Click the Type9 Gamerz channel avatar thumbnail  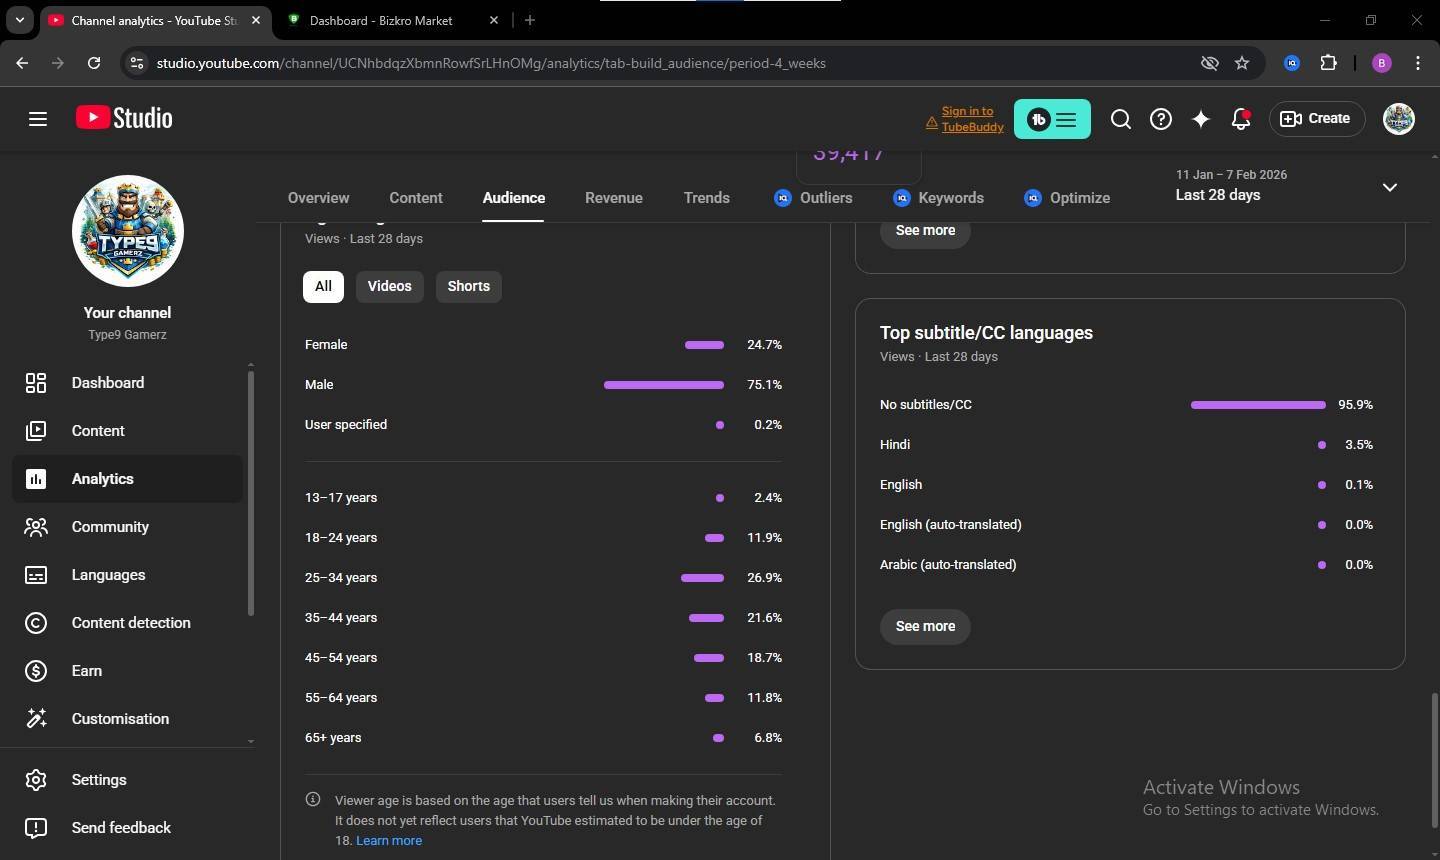click(x=128, y=231)
